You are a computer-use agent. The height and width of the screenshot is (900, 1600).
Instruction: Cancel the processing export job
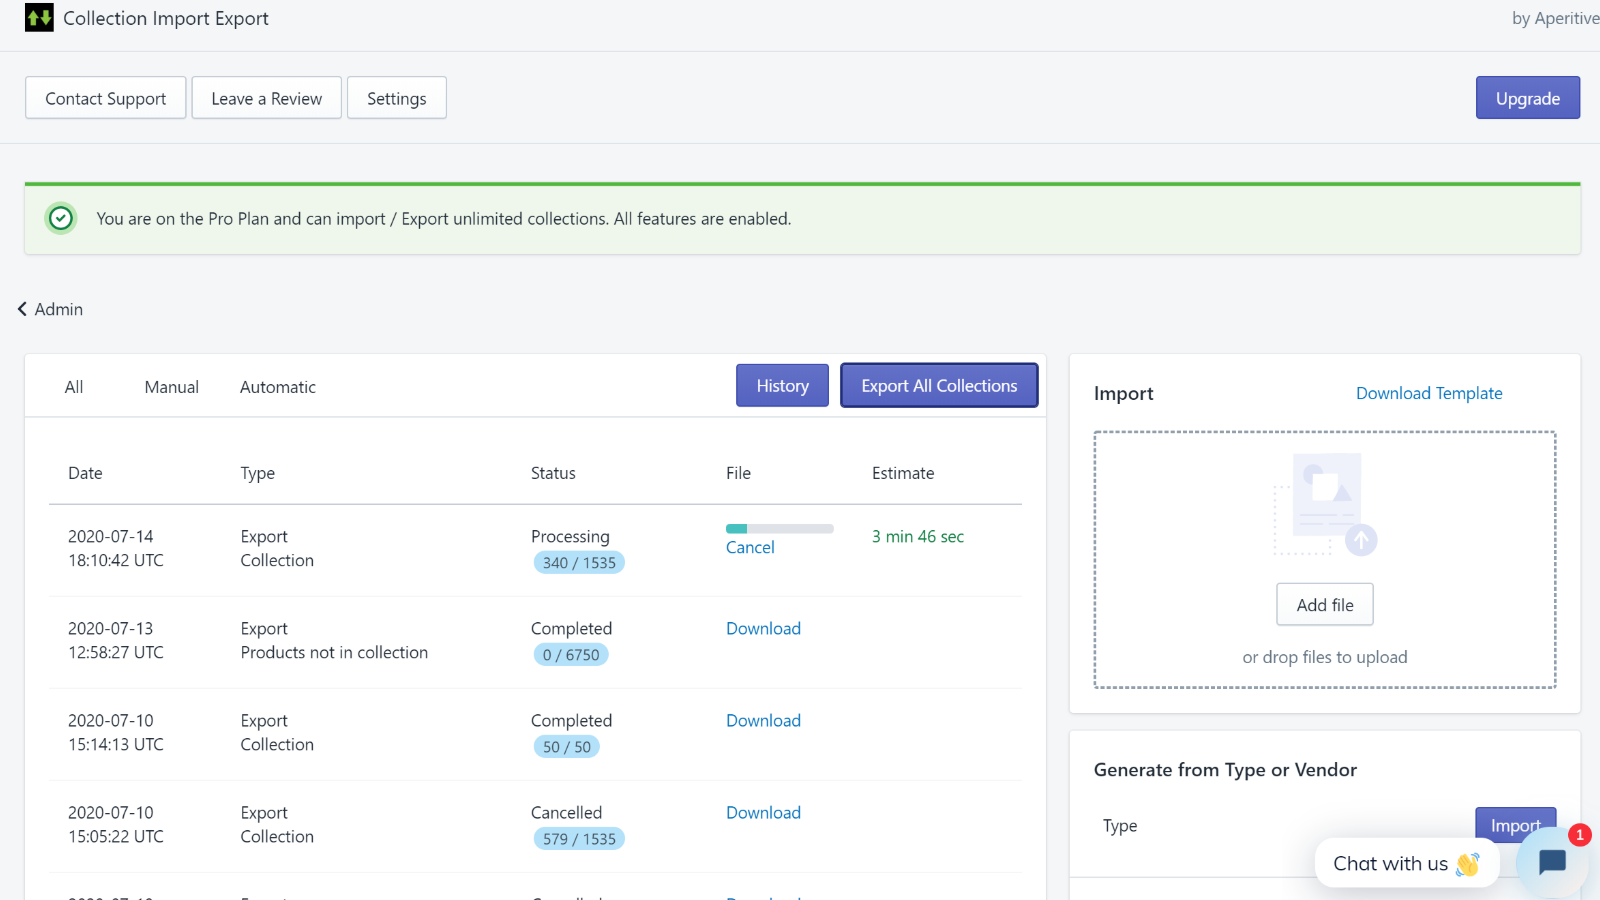click(x=749, y=547)
